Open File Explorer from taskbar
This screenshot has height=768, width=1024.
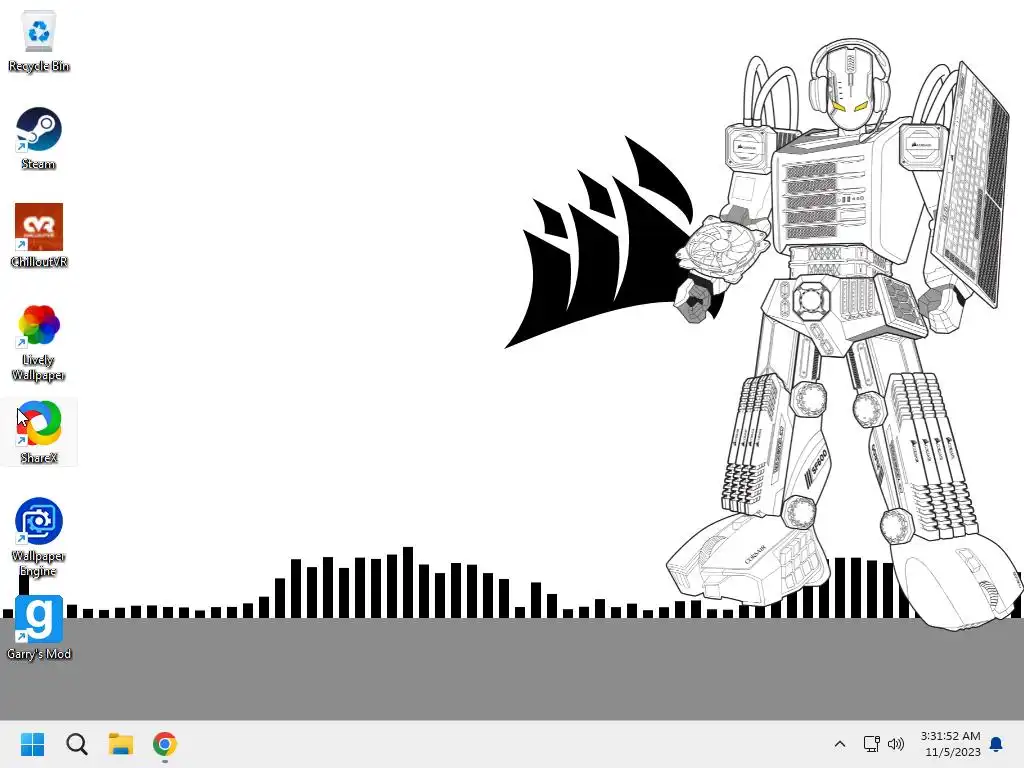121,744
